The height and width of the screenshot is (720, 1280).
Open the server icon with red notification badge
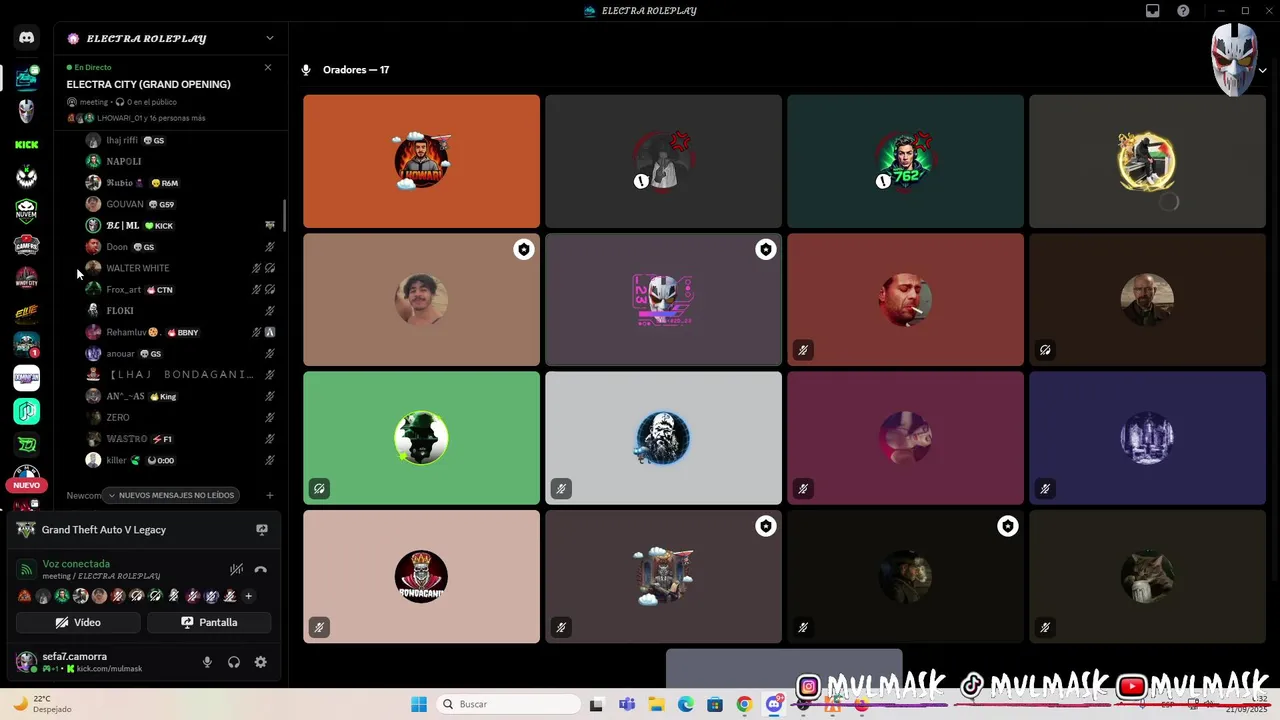(x=26, y=345)
